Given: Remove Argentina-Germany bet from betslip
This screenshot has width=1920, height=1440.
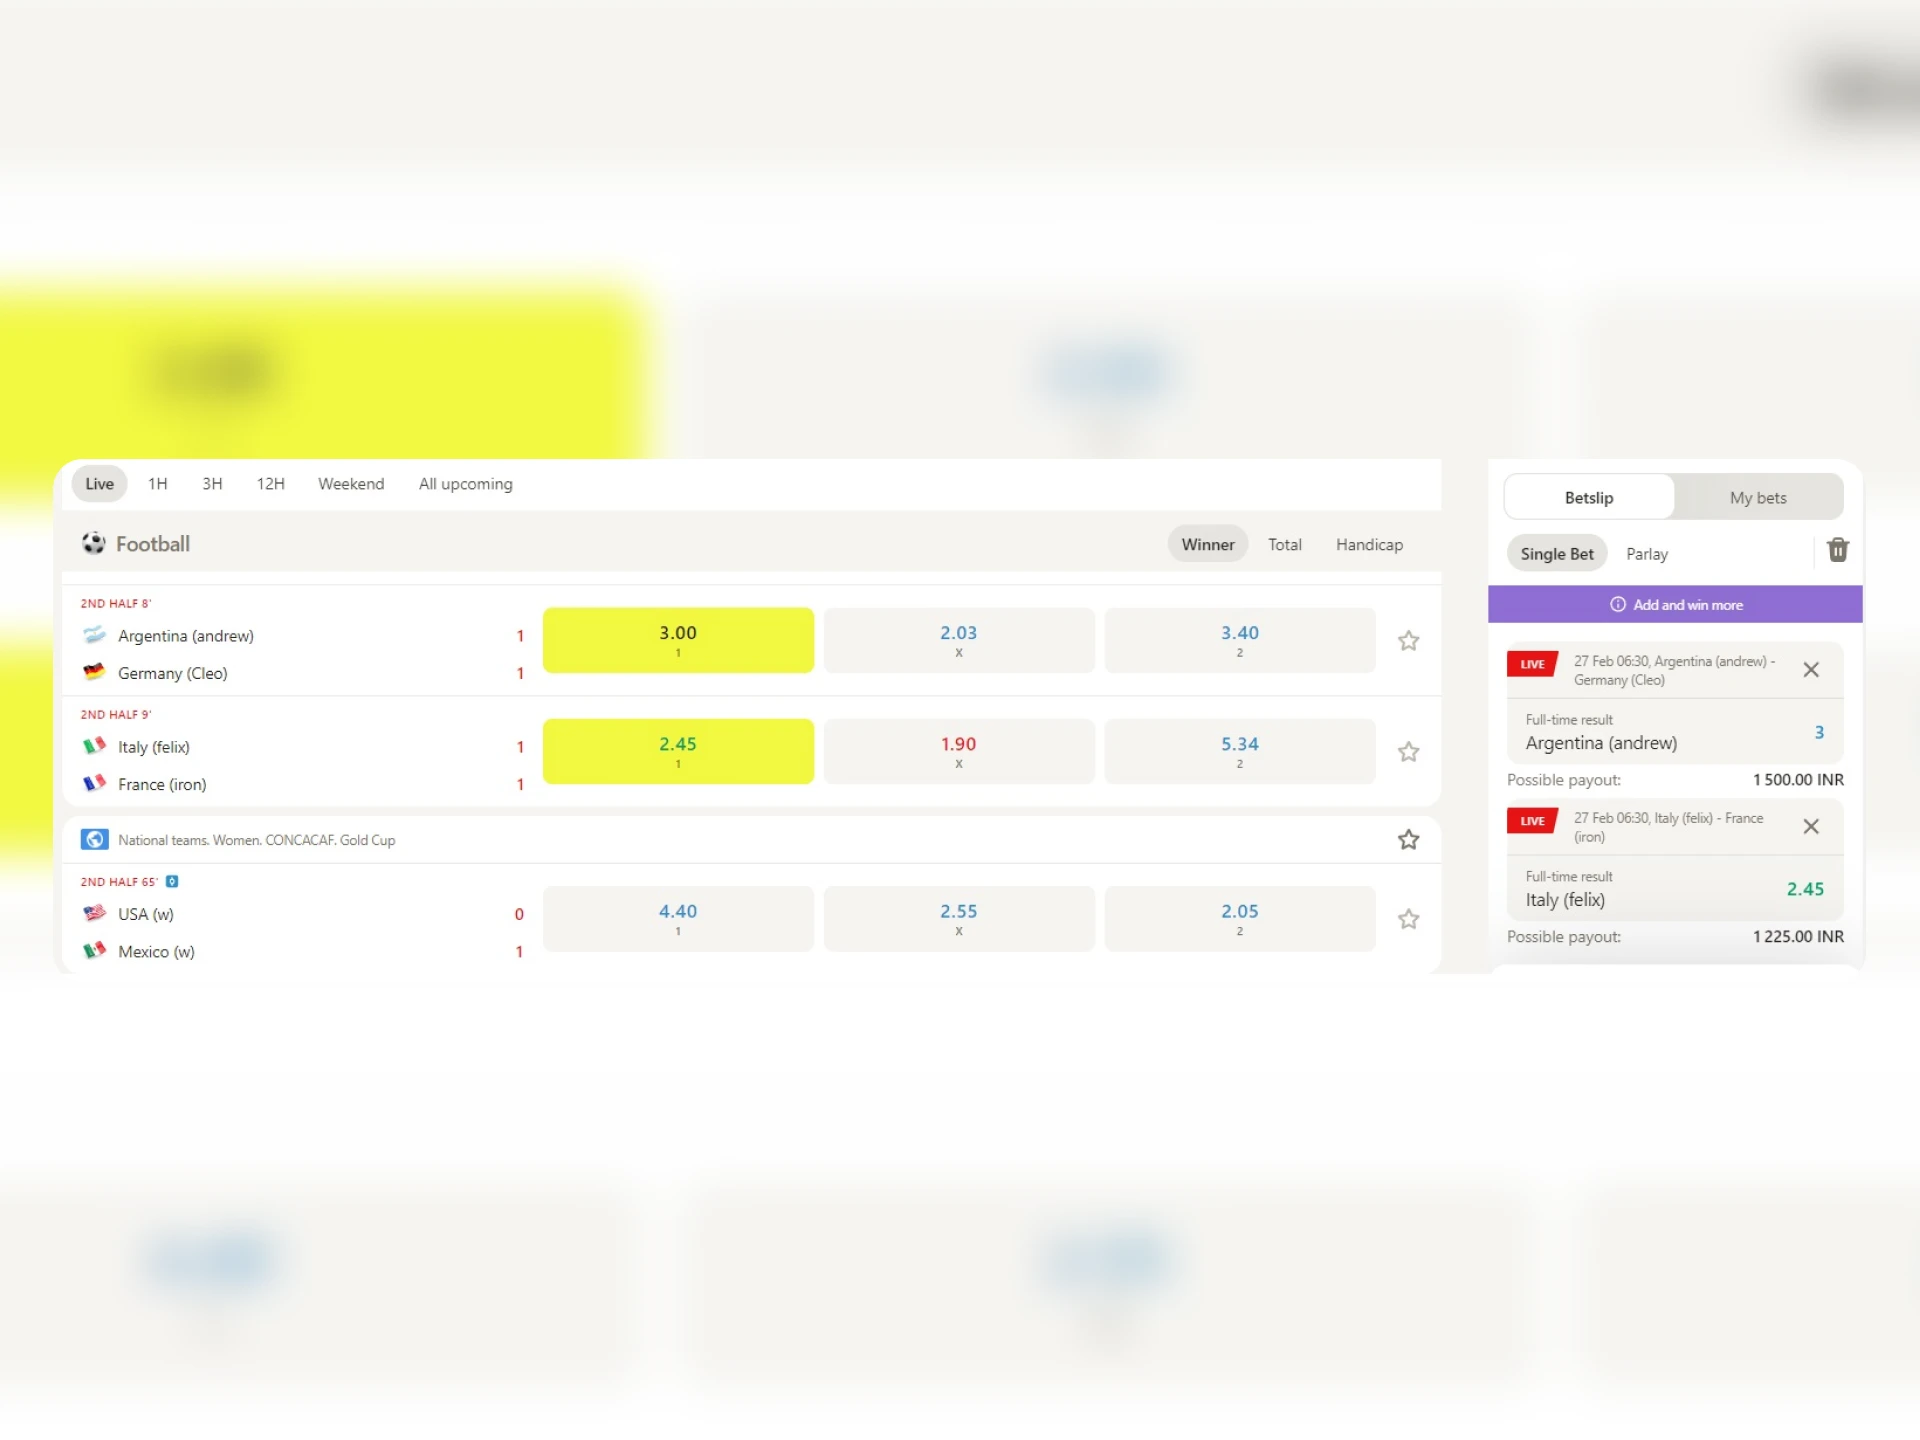Looking at the screenshot, I should 1810,670.
